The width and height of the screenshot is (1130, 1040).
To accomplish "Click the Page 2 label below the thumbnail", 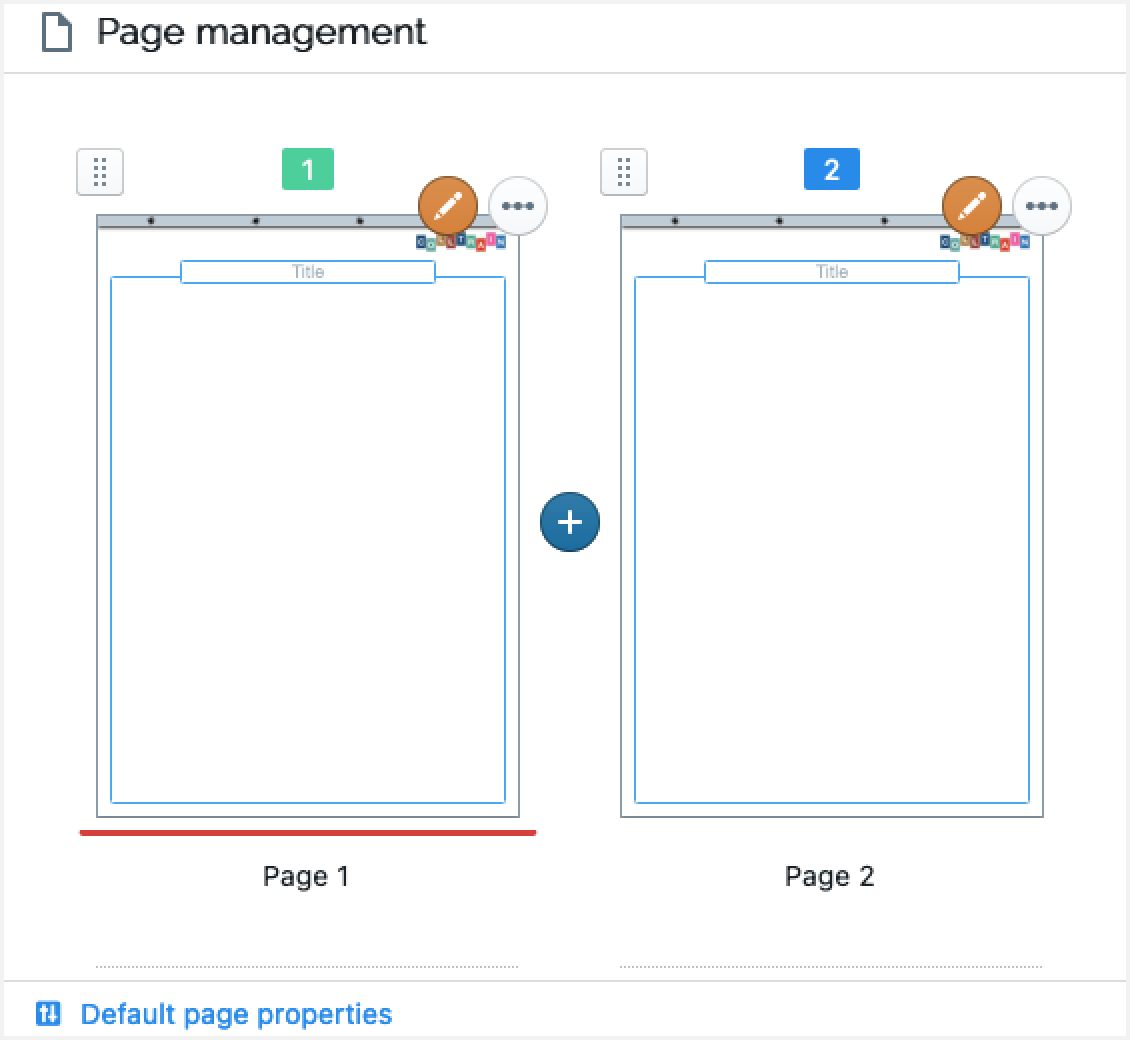I will [x=830, y=876].
